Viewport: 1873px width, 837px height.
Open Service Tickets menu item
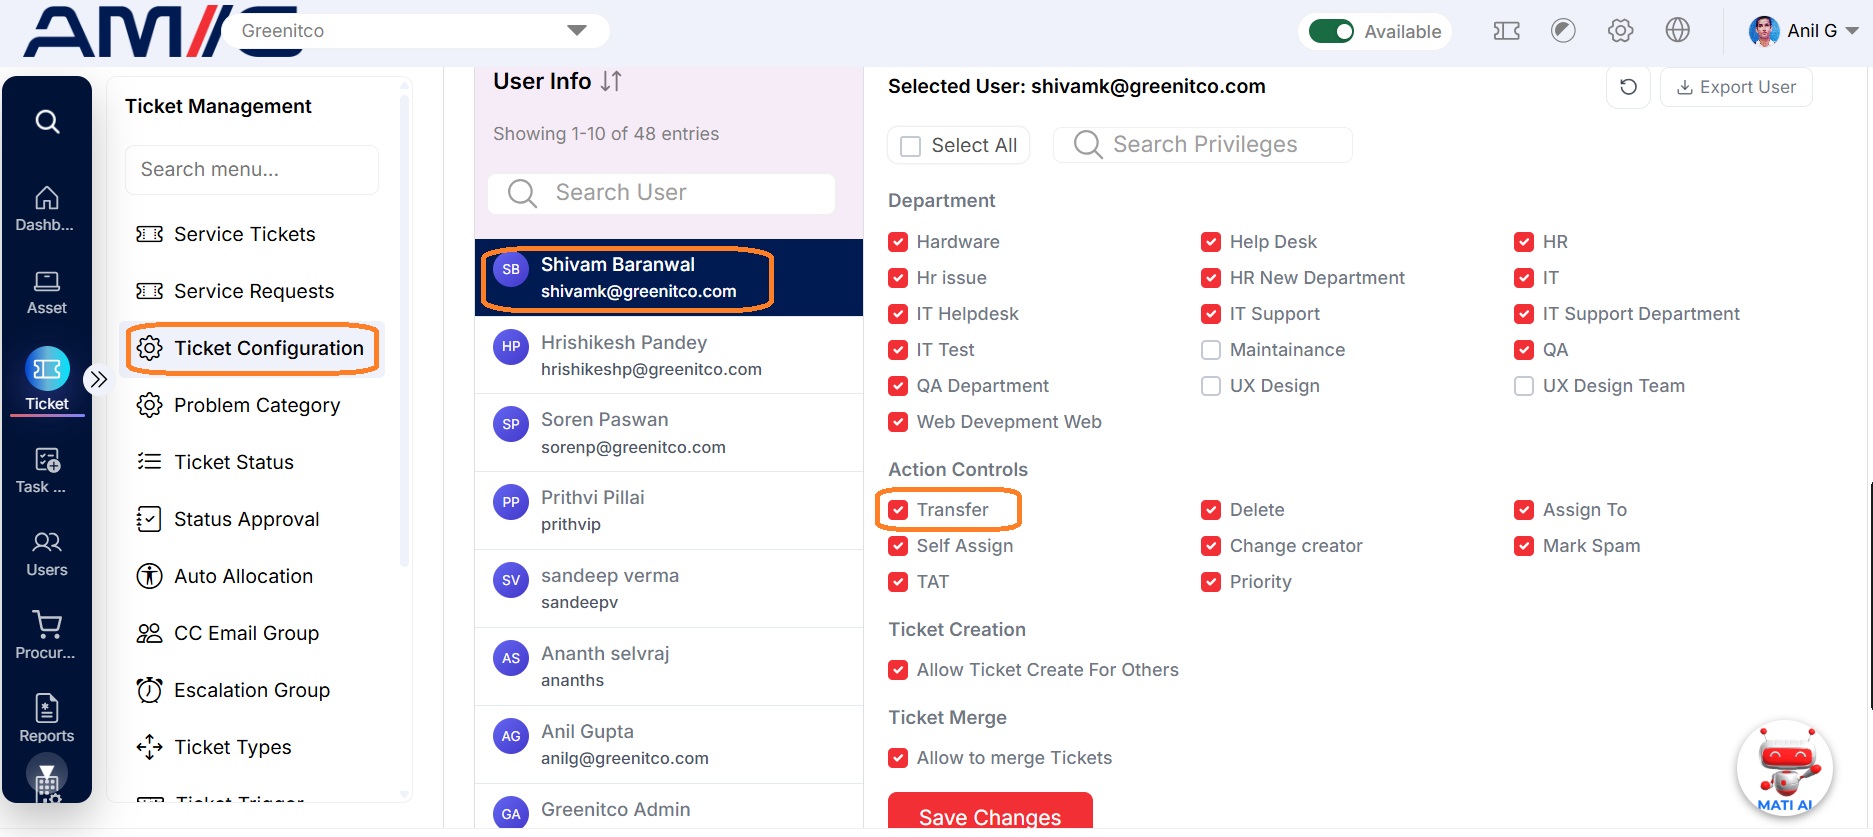pyautogui.click(x=251, y=234)
